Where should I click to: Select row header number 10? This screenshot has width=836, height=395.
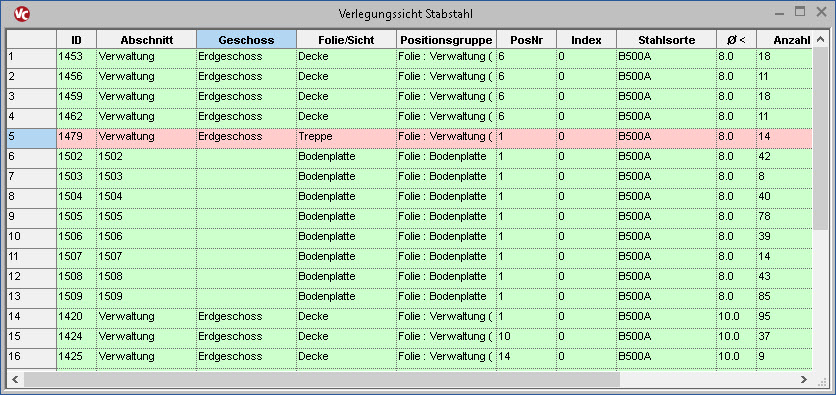tap(31, 238)
